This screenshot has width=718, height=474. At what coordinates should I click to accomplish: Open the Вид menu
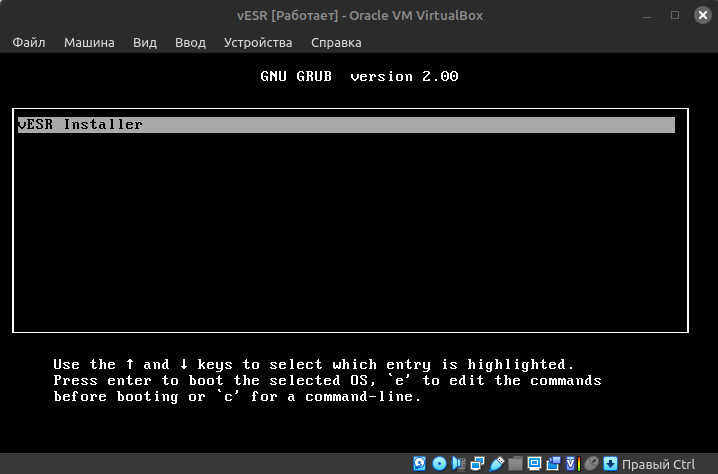point(145,43)
